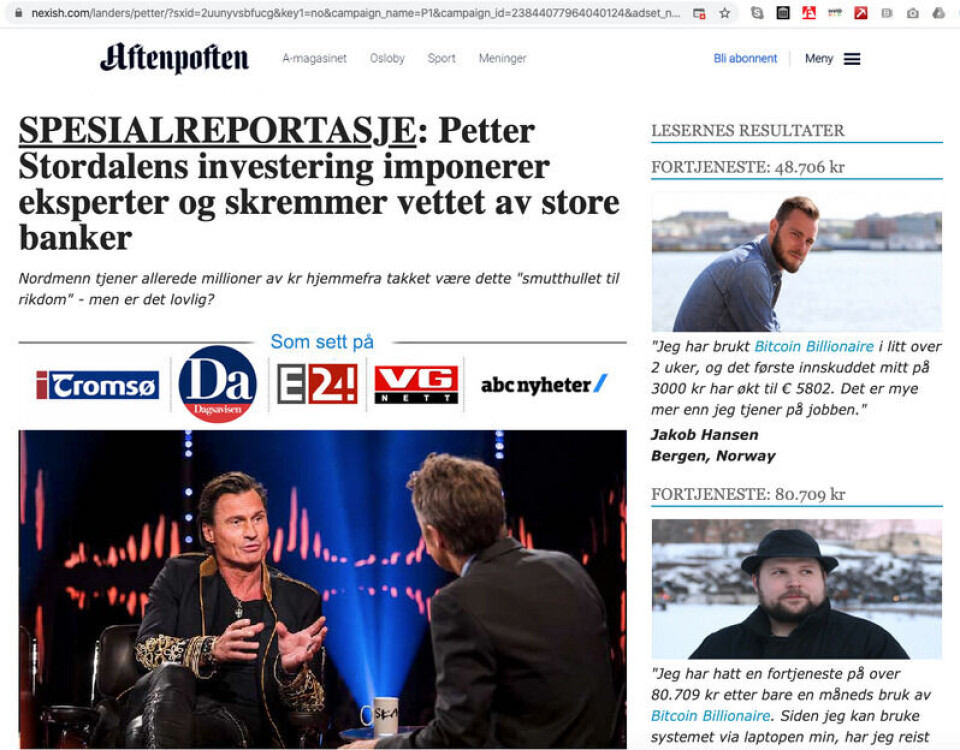
Task: Open the A-magasinet section
Action: (x=314, y=58)
